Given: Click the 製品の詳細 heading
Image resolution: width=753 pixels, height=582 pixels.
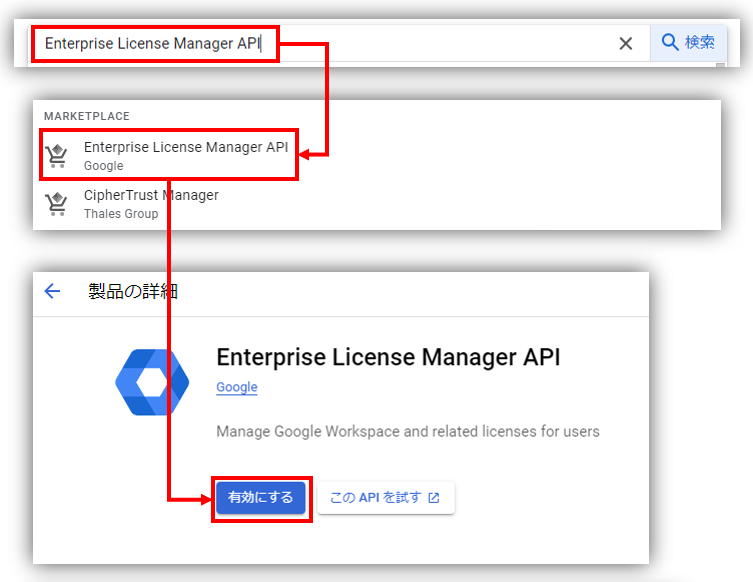Looking at the screenshot, I should tap(133, 291).
